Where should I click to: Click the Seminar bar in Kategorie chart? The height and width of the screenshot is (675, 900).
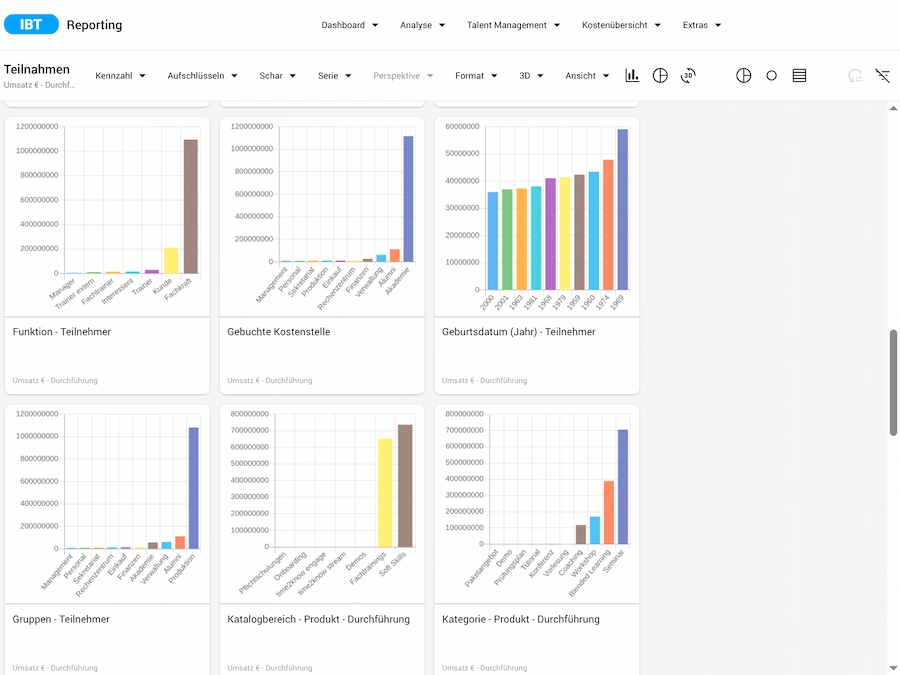coord(623,487)
